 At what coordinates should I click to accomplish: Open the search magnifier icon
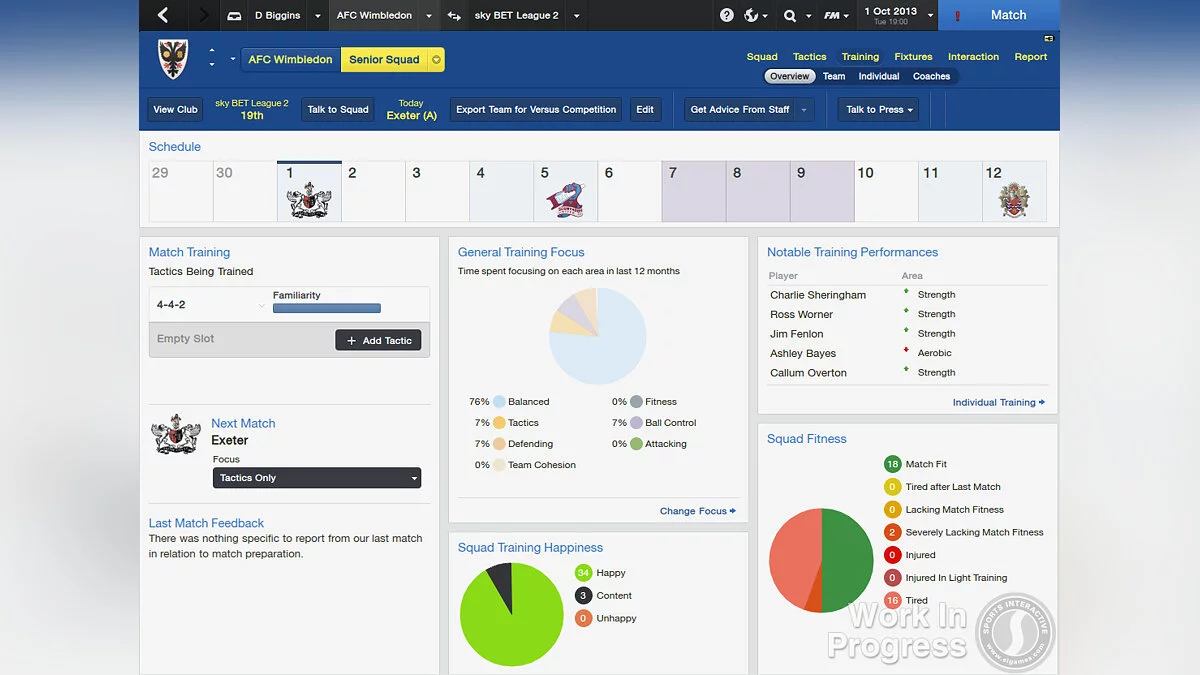point(790,15)
